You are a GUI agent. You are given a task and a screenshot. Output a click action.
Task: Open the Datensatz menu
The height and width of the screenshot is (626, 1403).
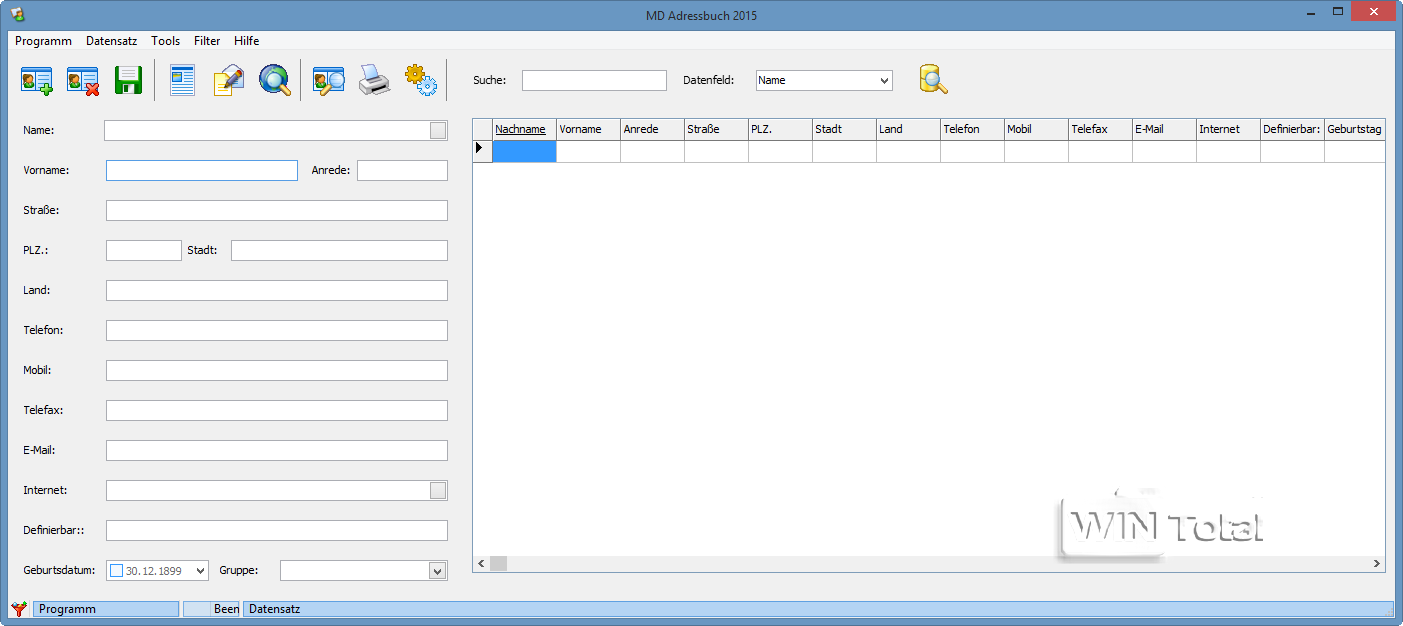point(111,41)
